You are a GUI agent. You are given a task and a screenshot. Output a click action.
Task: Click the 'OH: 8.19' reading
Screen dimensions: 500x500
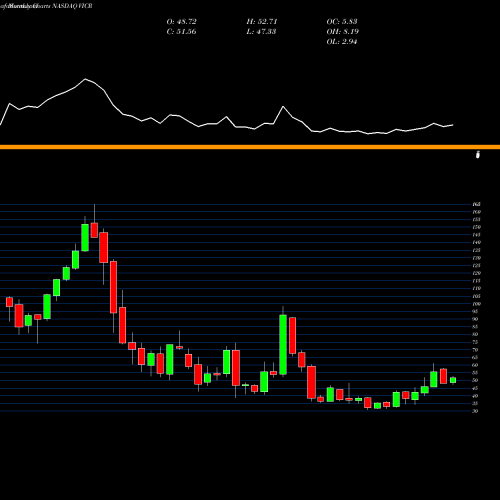coord(342,32)
